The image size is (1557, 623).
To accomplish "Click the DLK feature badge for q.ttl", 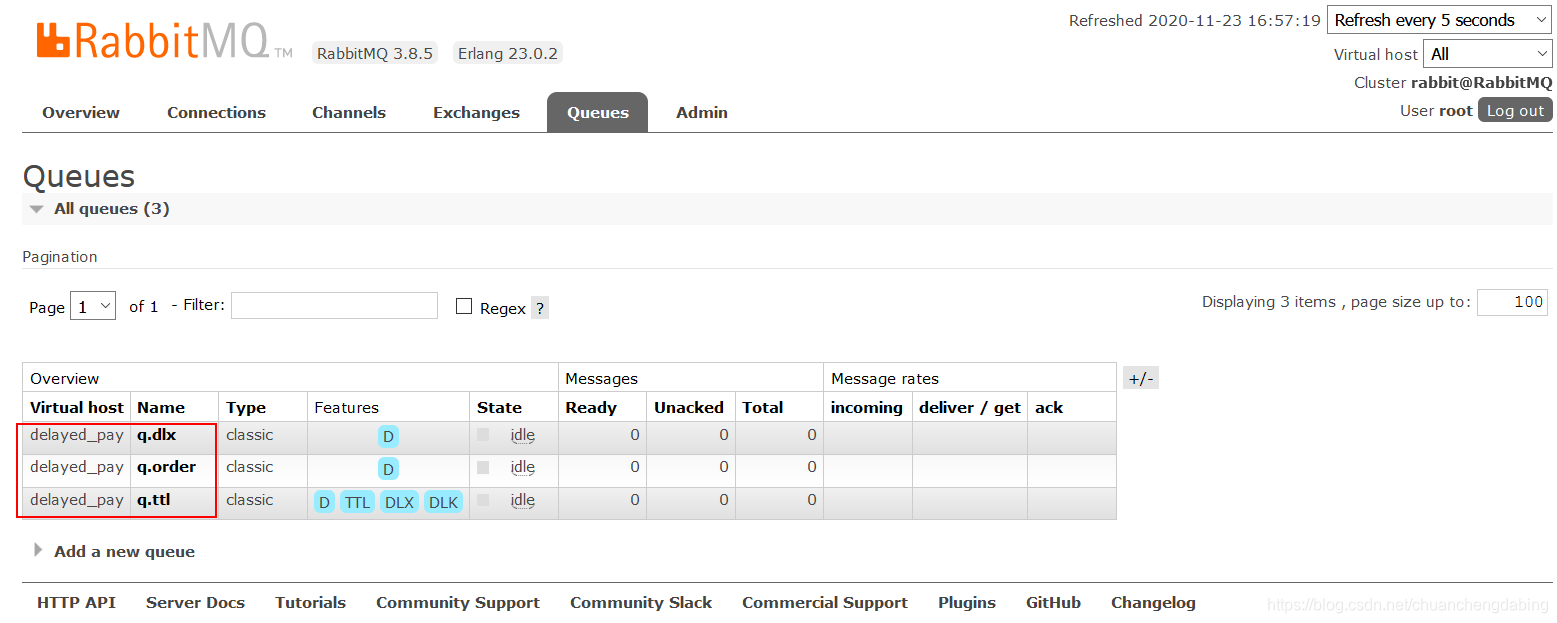I will (443, 502).
